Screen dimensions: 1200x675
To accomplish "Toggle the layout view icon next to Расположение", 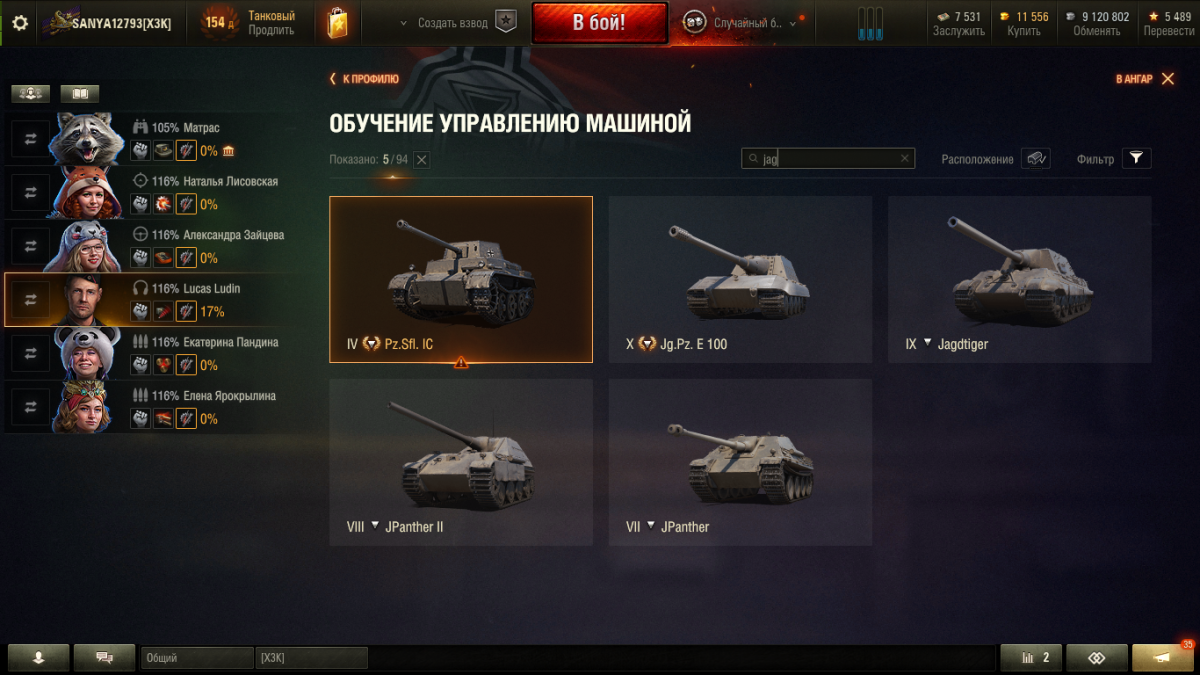I will 1035,158.
